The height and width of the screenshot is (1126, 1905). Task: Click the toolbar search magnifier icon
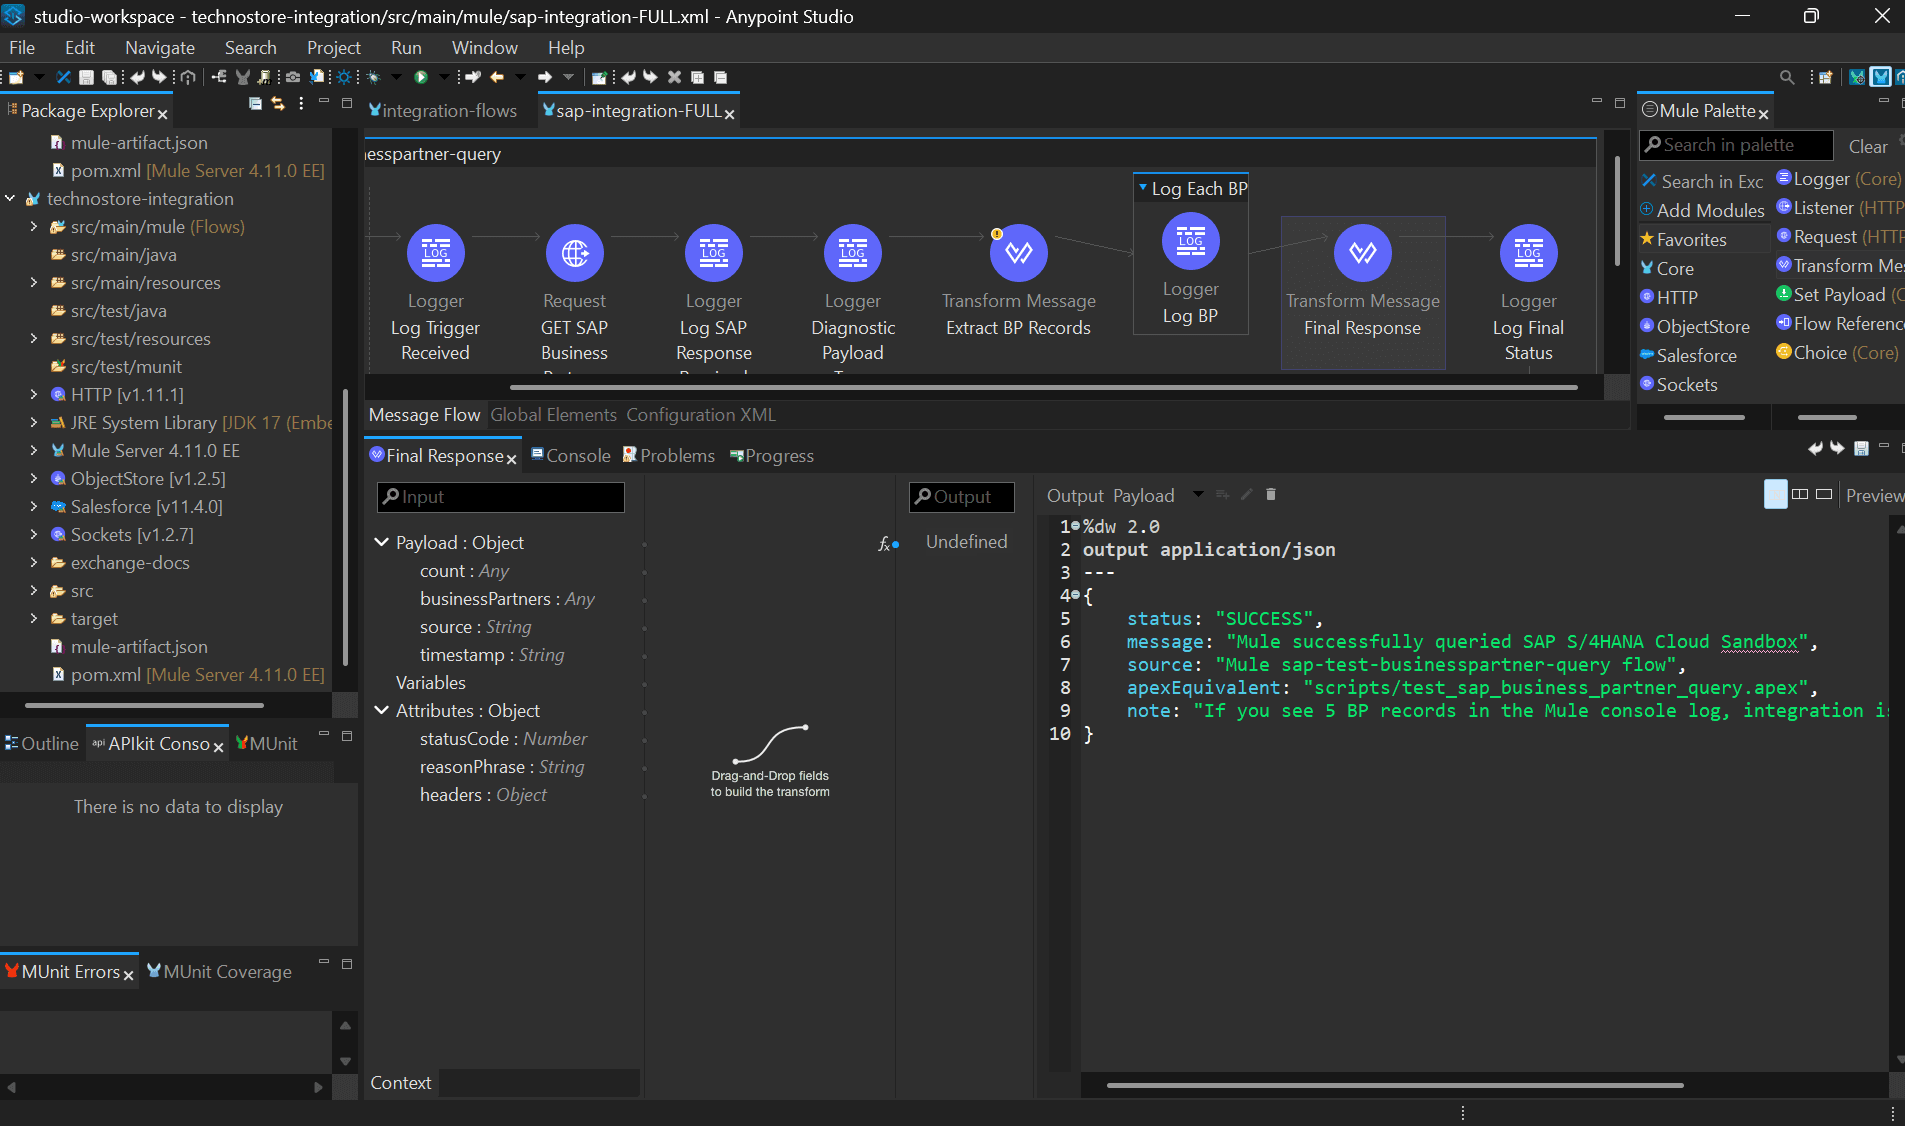(x=1787, y=77)
